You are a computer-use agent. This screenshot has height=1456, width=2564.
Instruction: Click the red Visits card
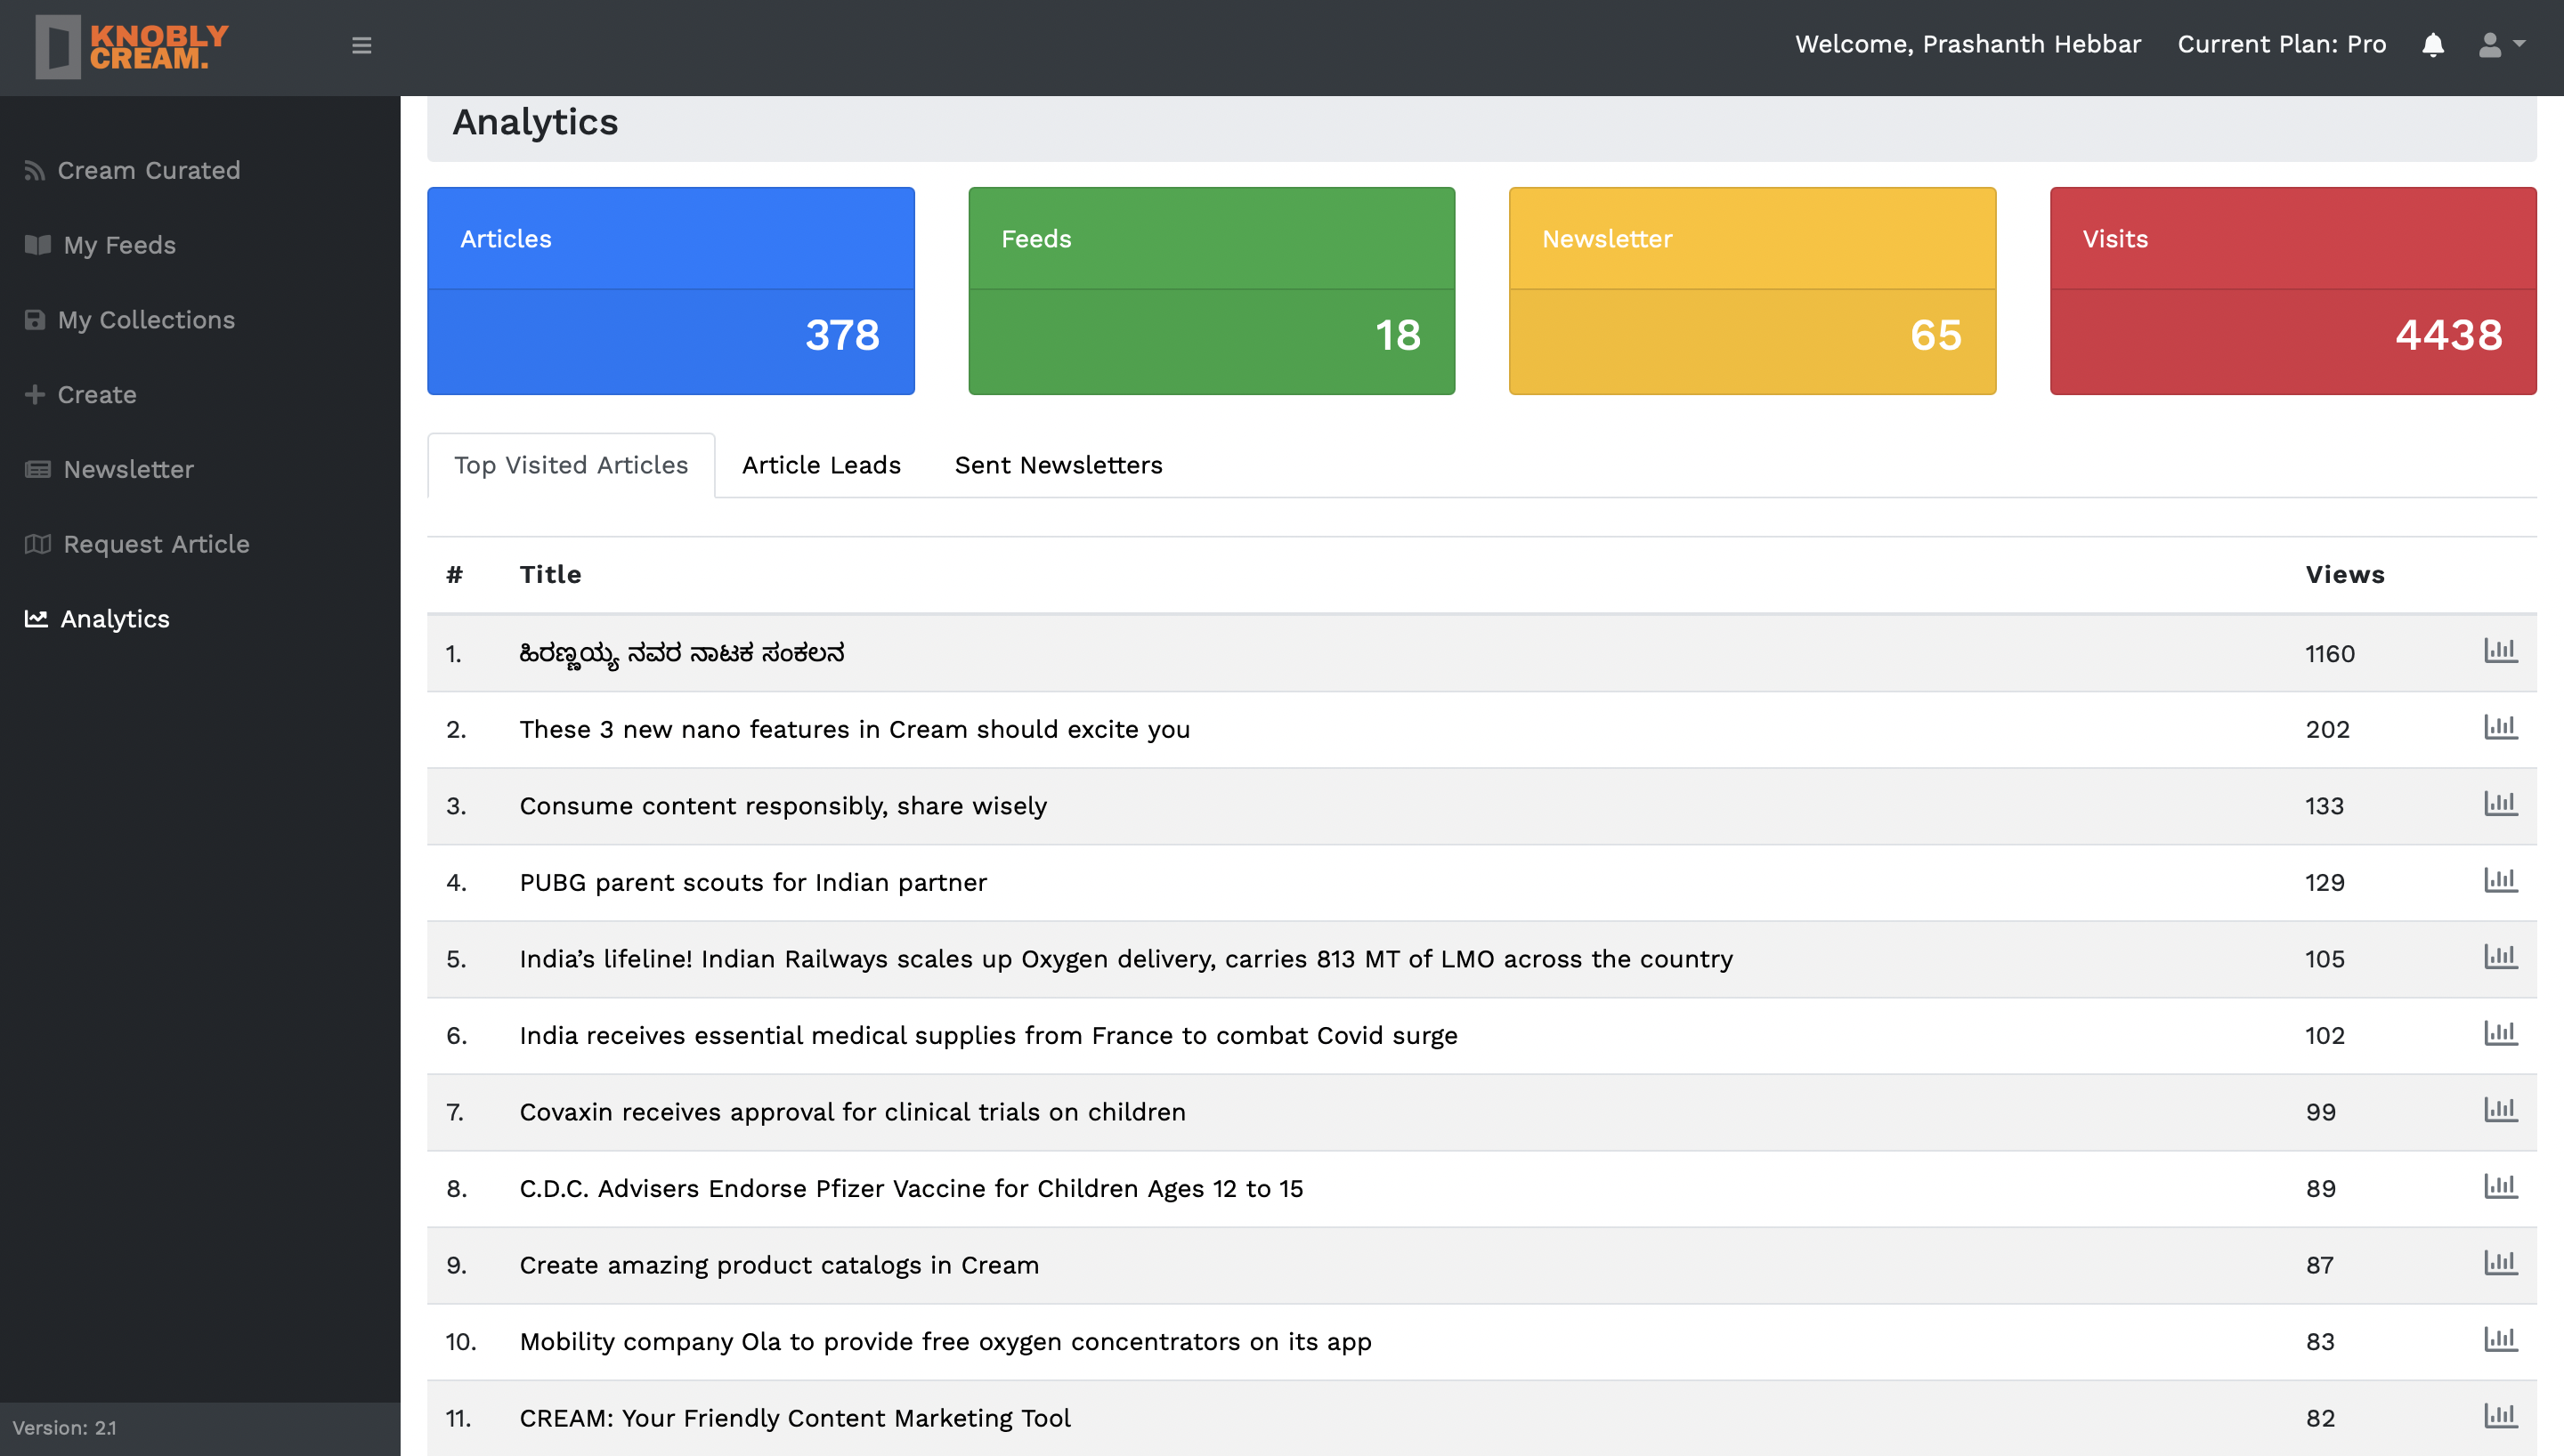click(2292, 291)
